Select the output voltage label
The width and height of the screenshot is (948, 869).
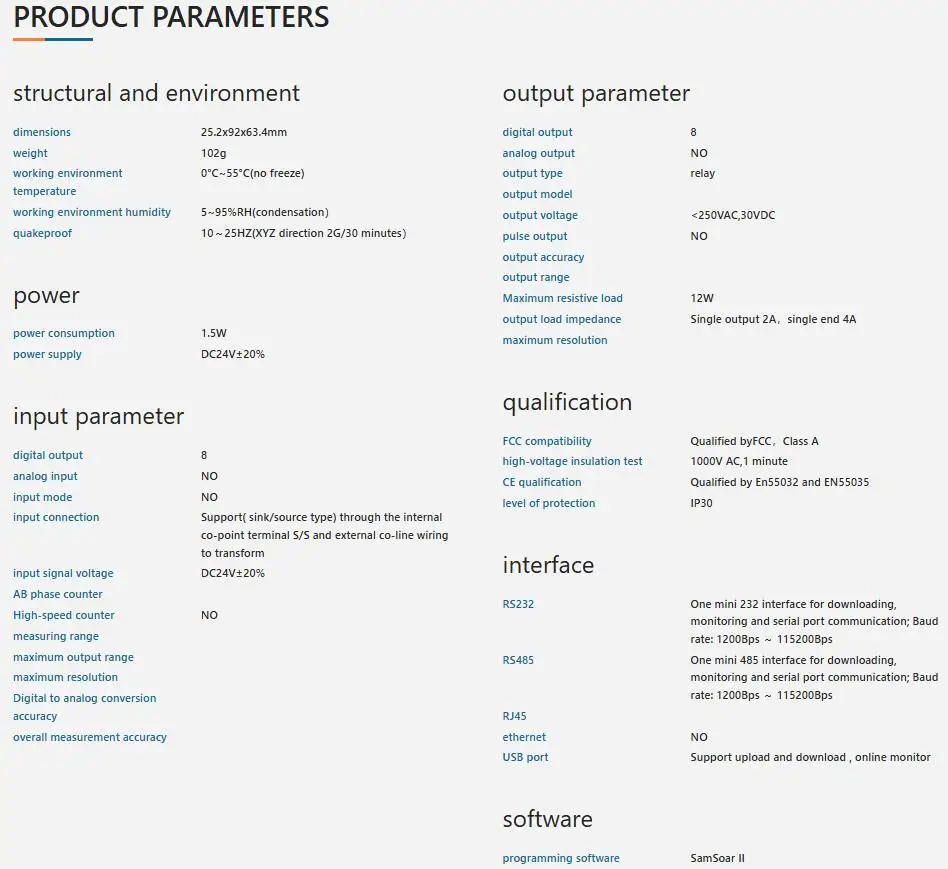pos(540,215)
